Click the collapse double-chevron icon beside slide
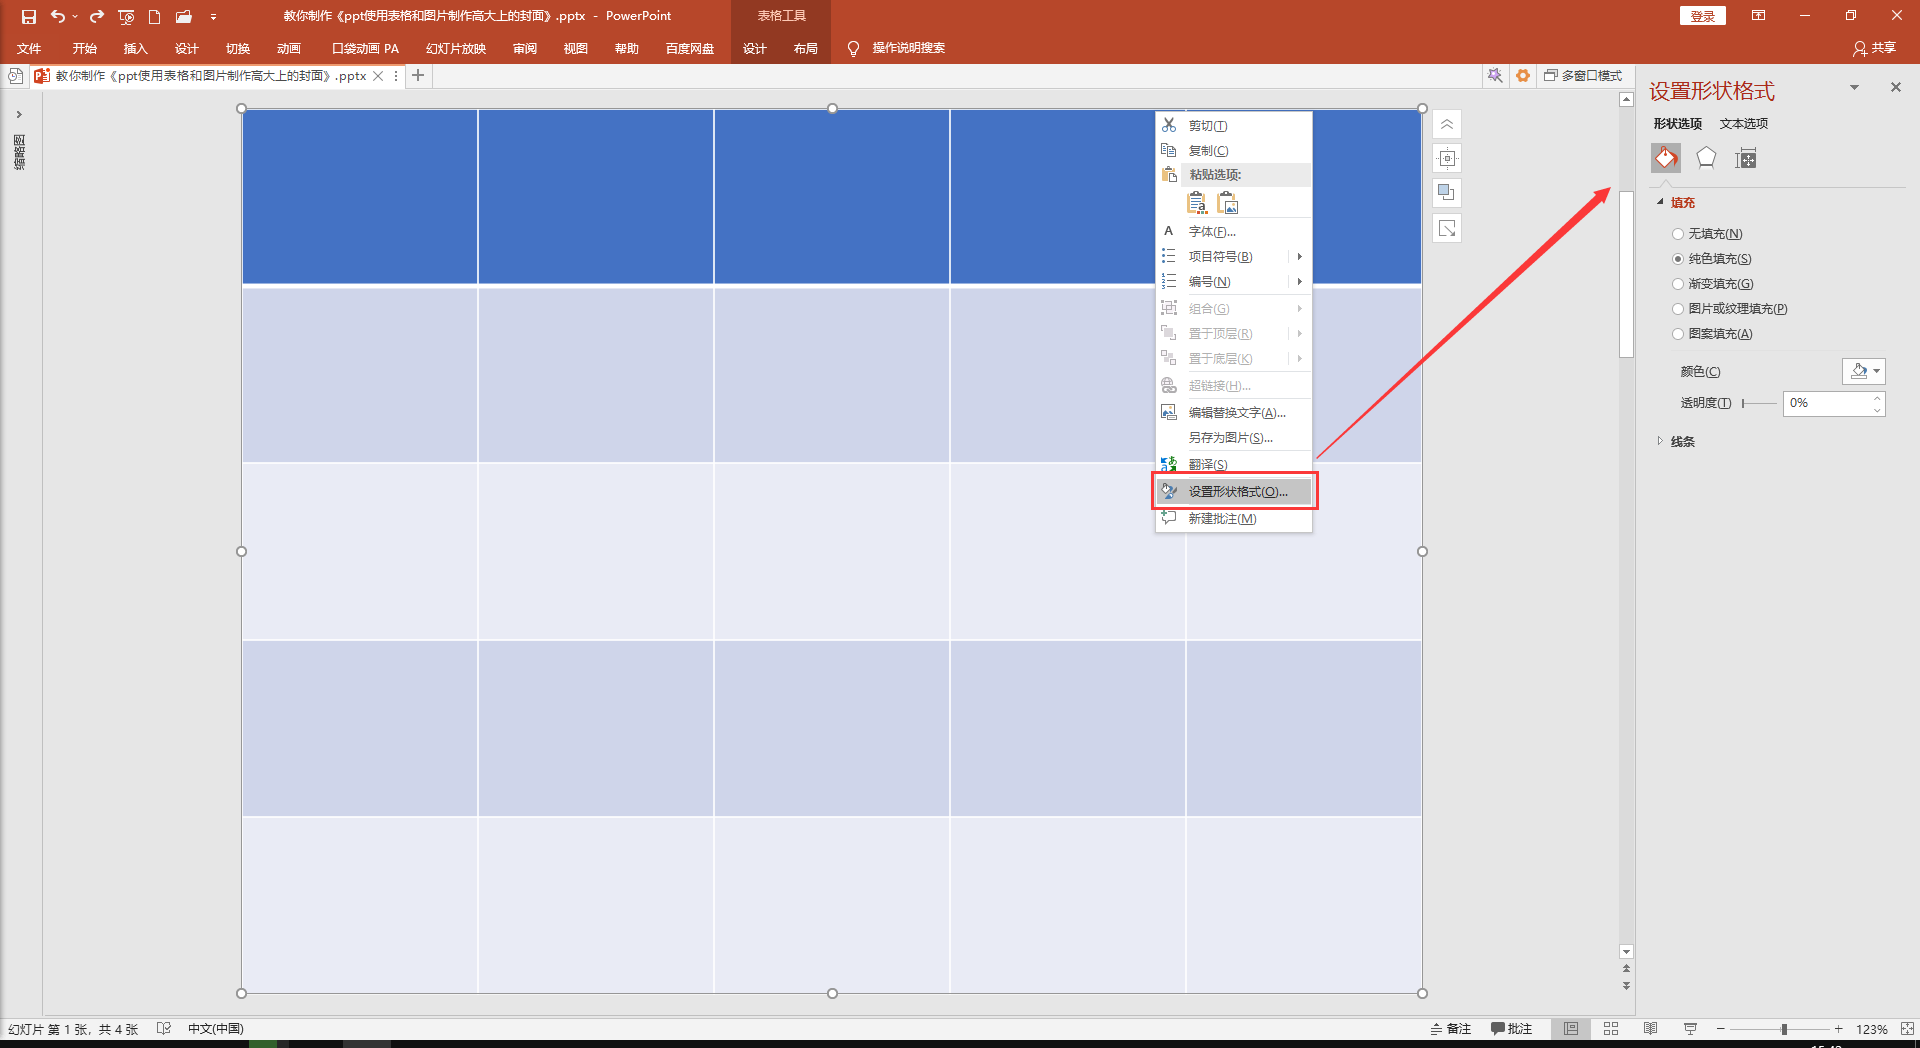 tap(1447, 125)
